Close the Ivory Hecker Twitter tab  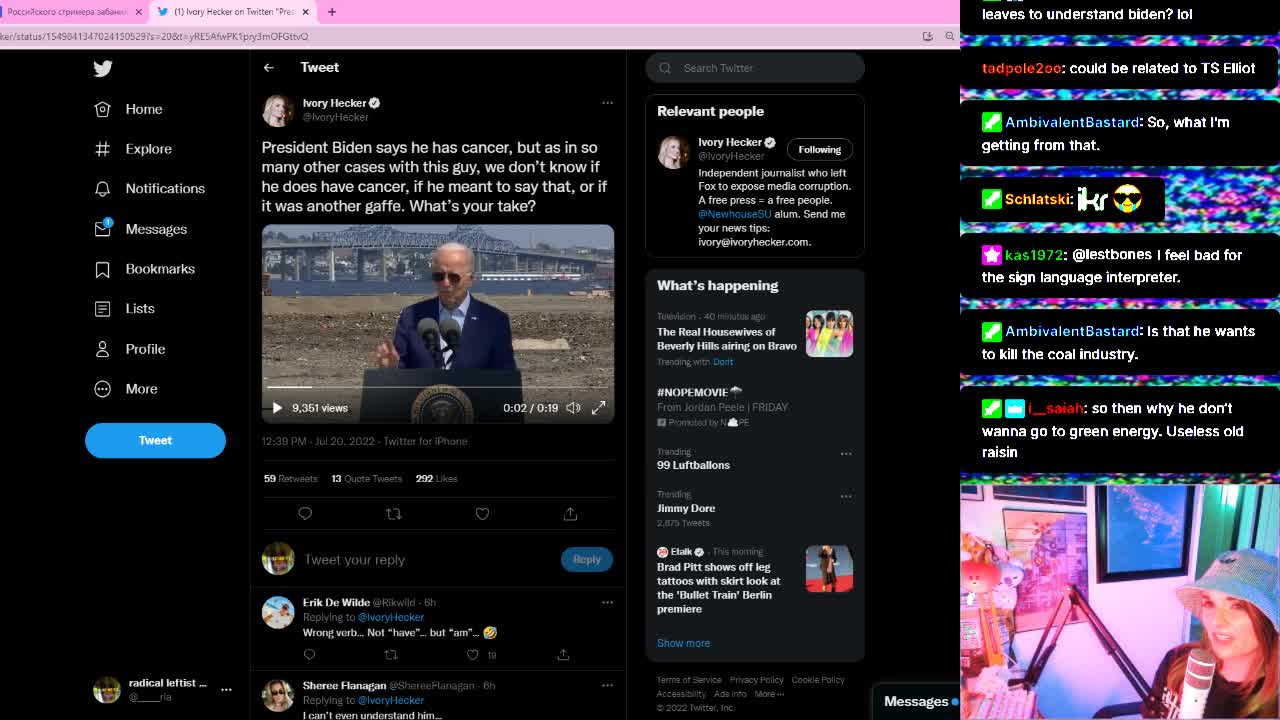coord(305,12)
